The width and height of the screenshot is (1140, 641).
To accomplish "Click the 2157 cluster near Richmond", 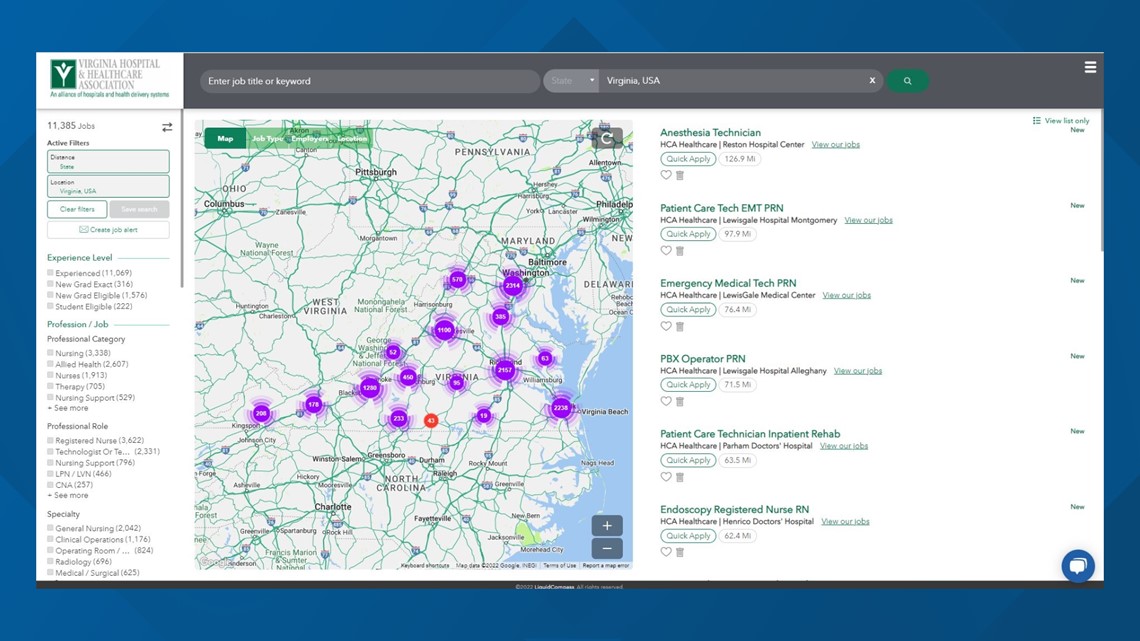I will tap(505, 370).
